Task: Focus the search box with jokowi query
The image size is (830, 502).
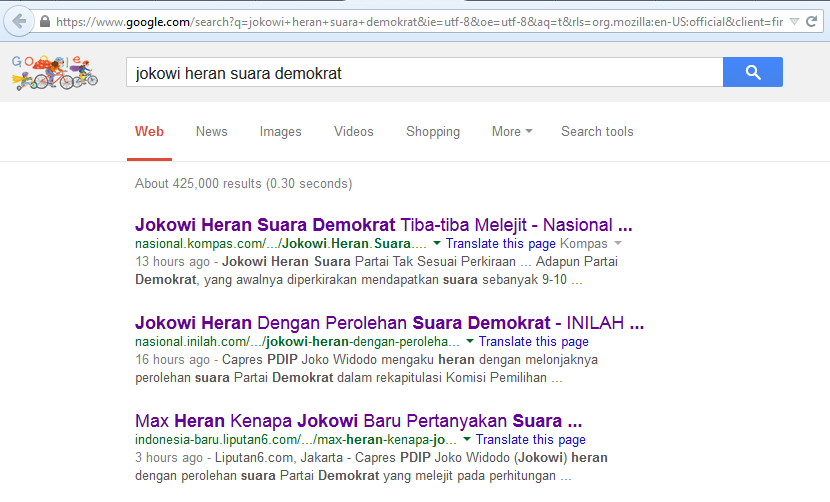Action: click(425, 72)
